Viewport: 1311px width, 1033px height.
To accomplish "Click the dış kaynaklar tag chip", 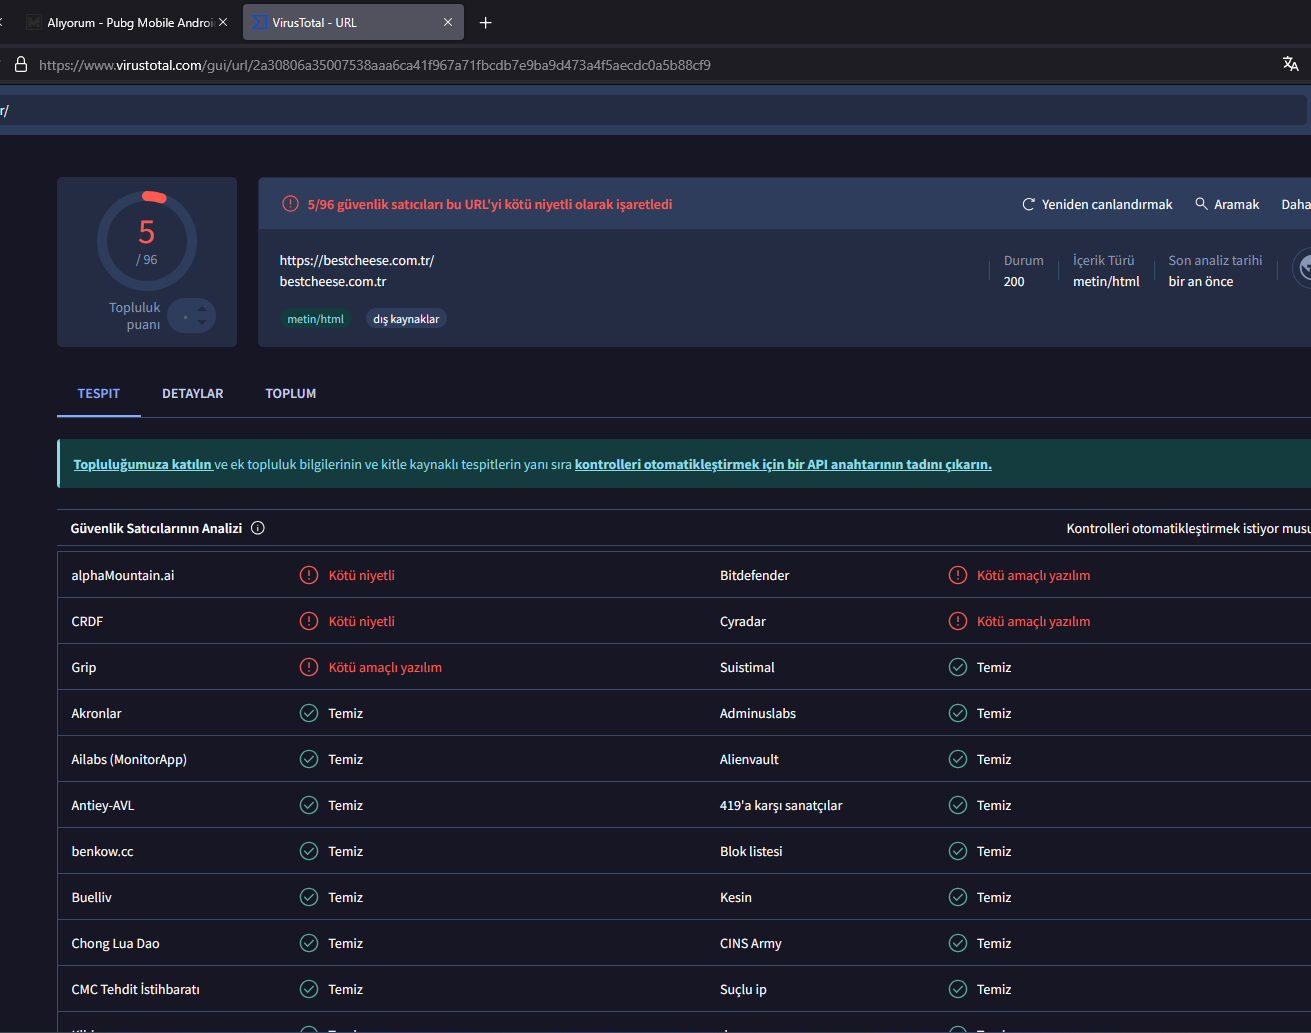I will click(x=406, y=319).
